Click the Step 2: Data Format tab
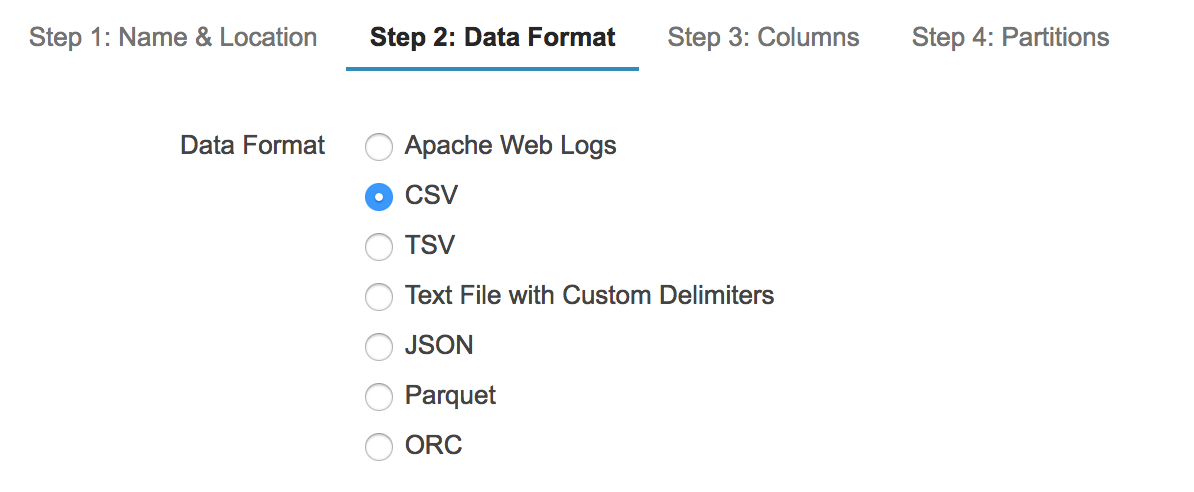This screenshot has width=1194, height=492. tap(492, 38)
